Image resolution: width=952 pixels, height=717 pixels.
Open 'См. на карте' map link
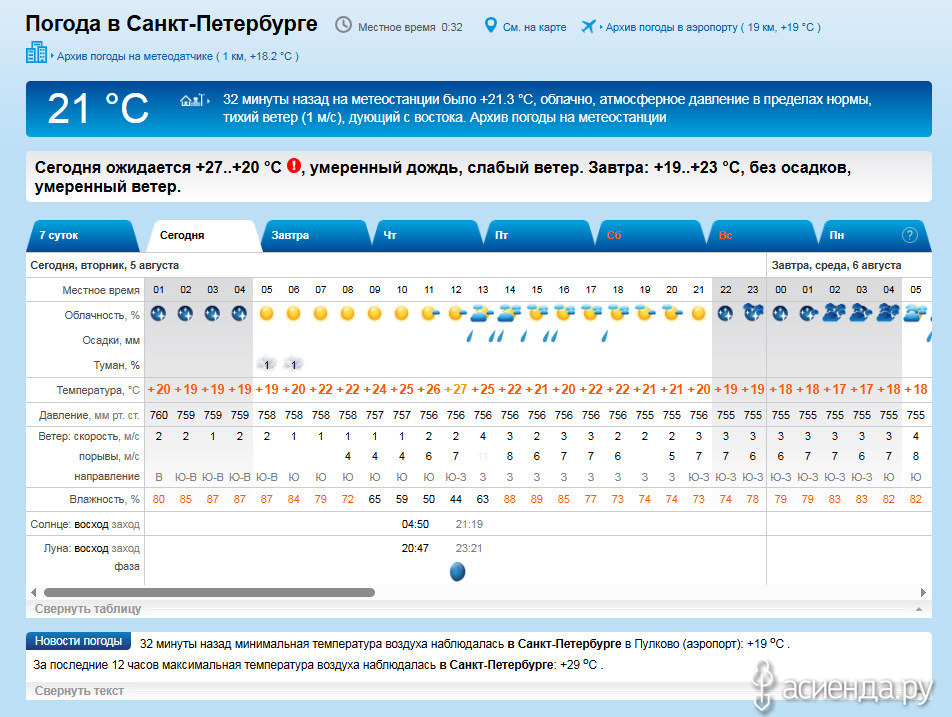pyautogui.click(x=534, y=27)
